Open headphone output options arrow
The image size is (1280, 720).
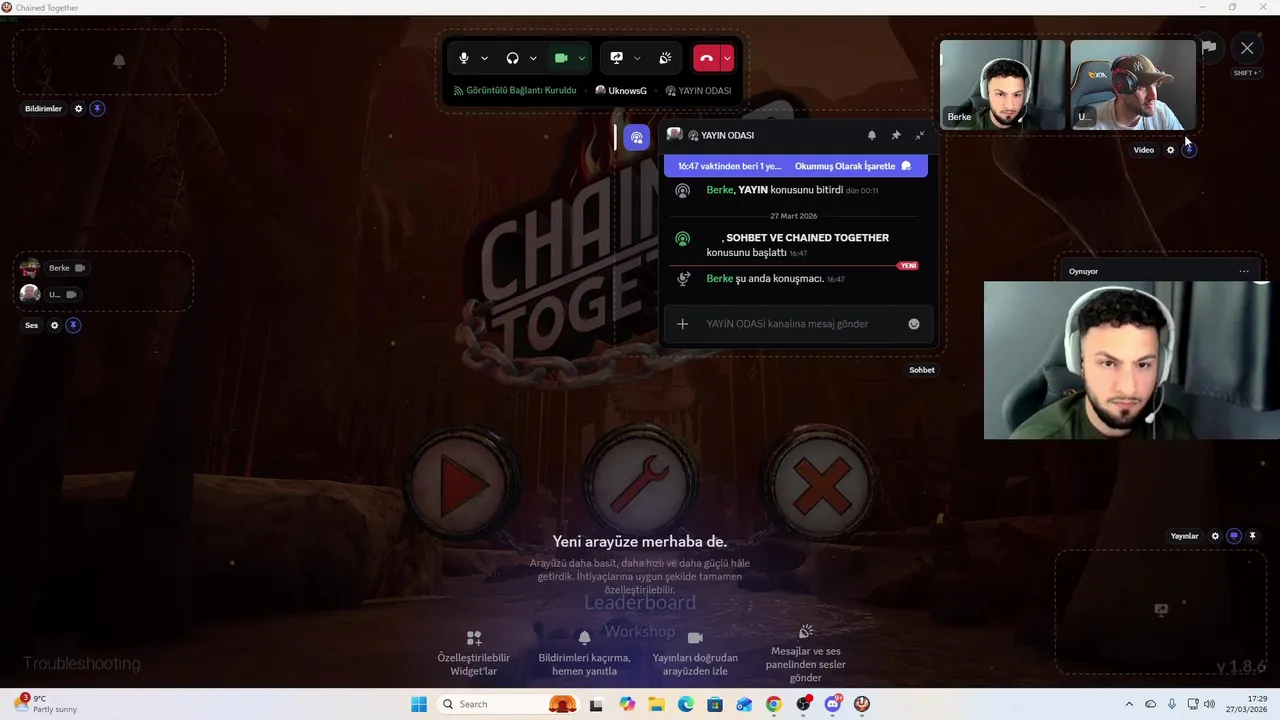pos(533,58)
